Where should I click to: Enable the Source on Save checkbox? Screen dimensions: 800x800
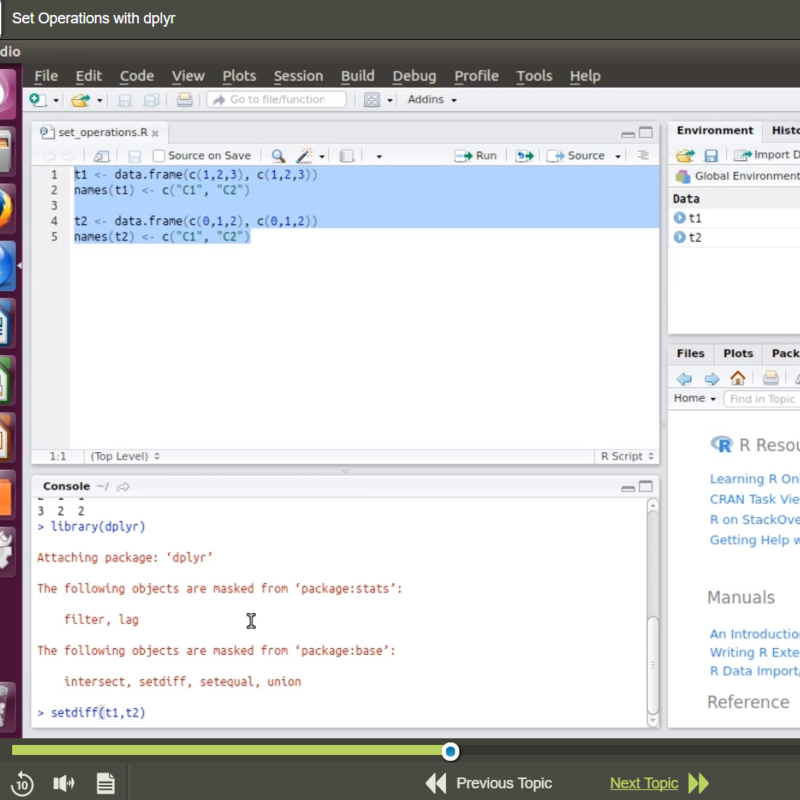coord(159,155)
